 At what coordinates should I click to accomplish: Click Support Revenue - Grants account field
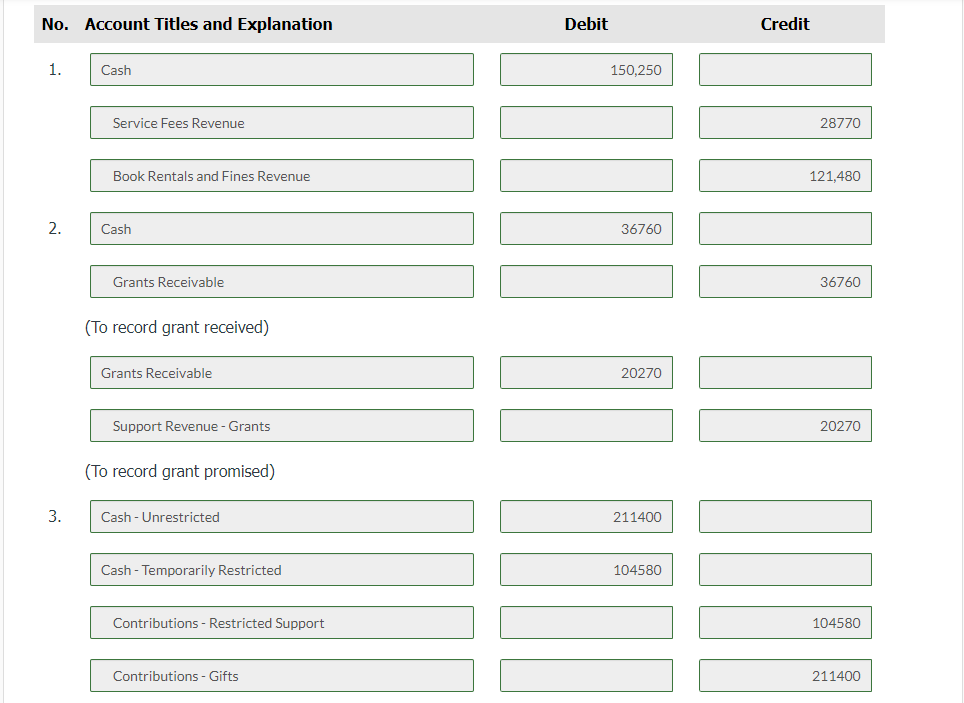tap(282, 425)
